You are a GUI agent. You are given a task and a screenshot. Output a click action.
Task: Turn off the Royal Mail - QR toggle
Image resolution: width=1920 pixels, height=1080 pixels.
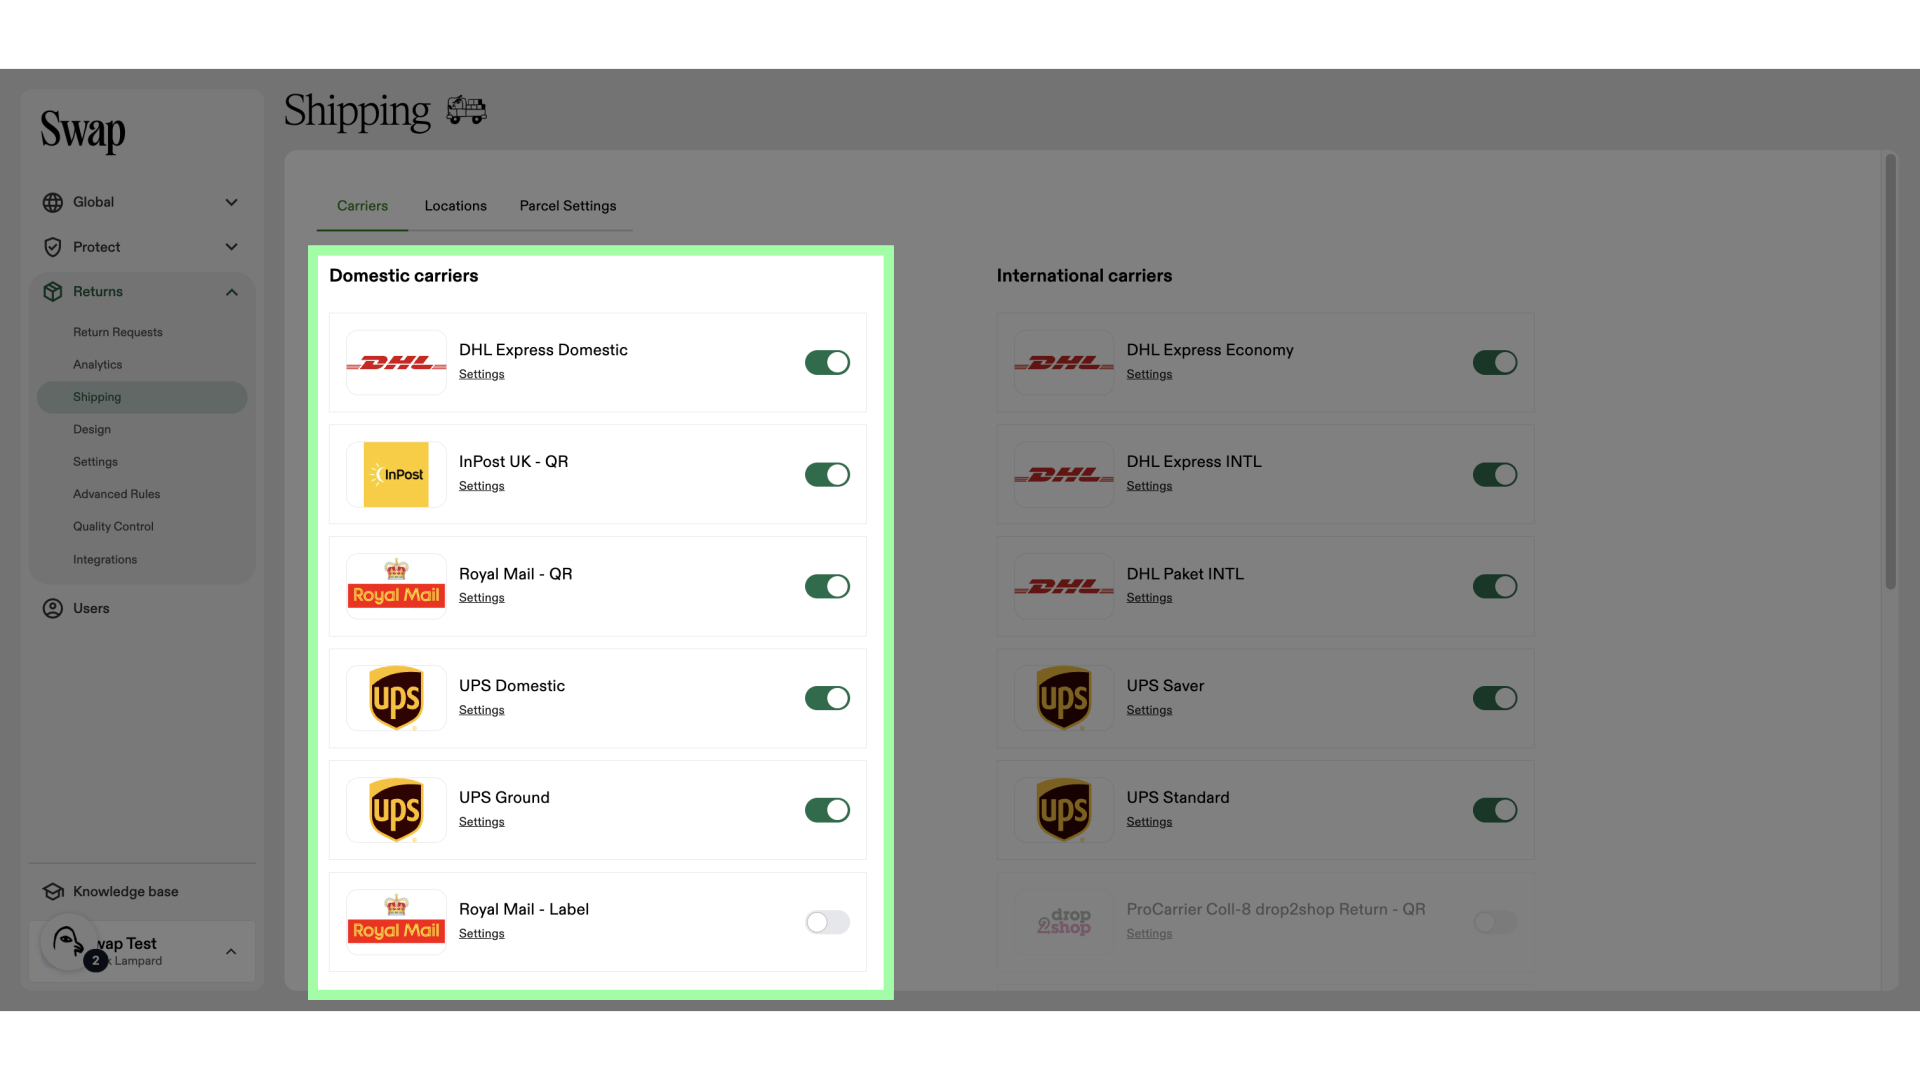point(827,586)
